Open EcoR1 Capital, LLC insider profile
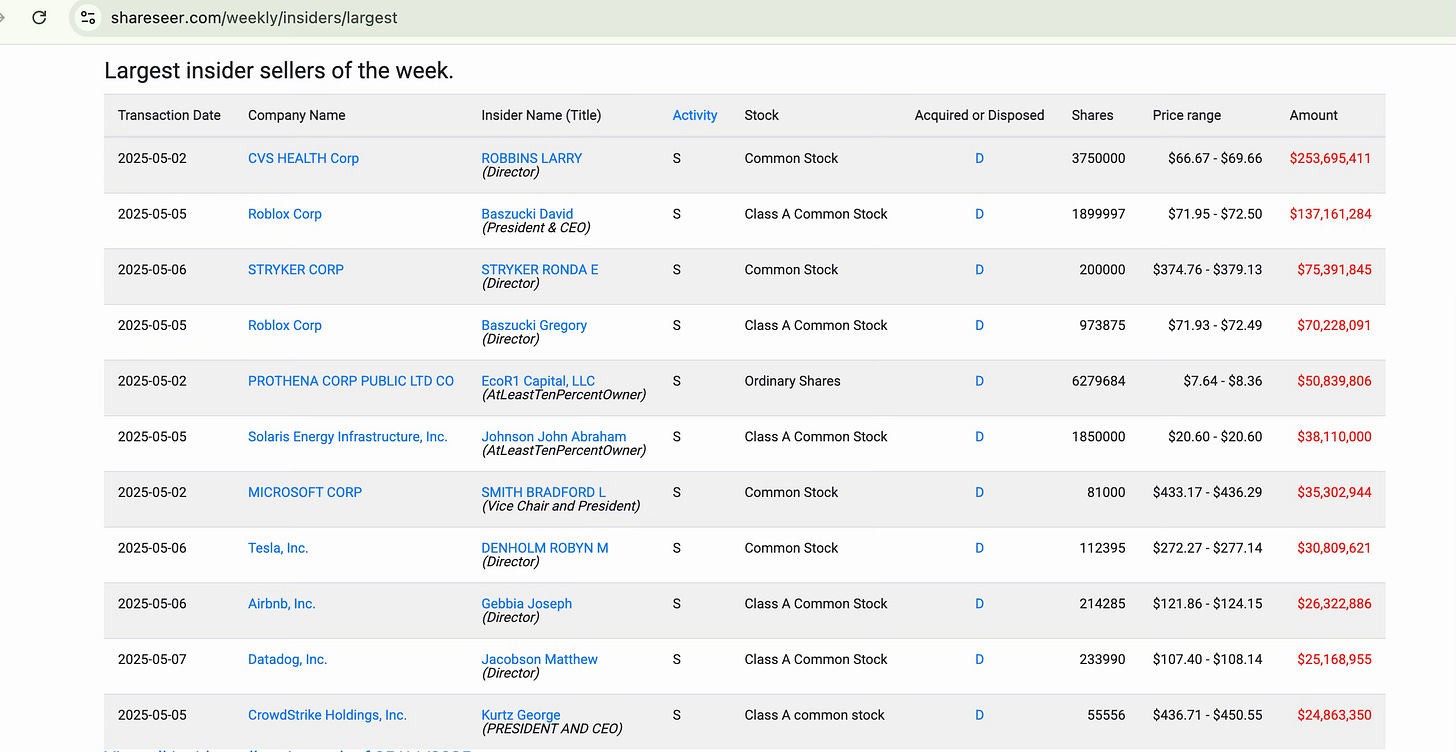The height and width of the screenshot is (752, 1456). click(x=538, y=381)
